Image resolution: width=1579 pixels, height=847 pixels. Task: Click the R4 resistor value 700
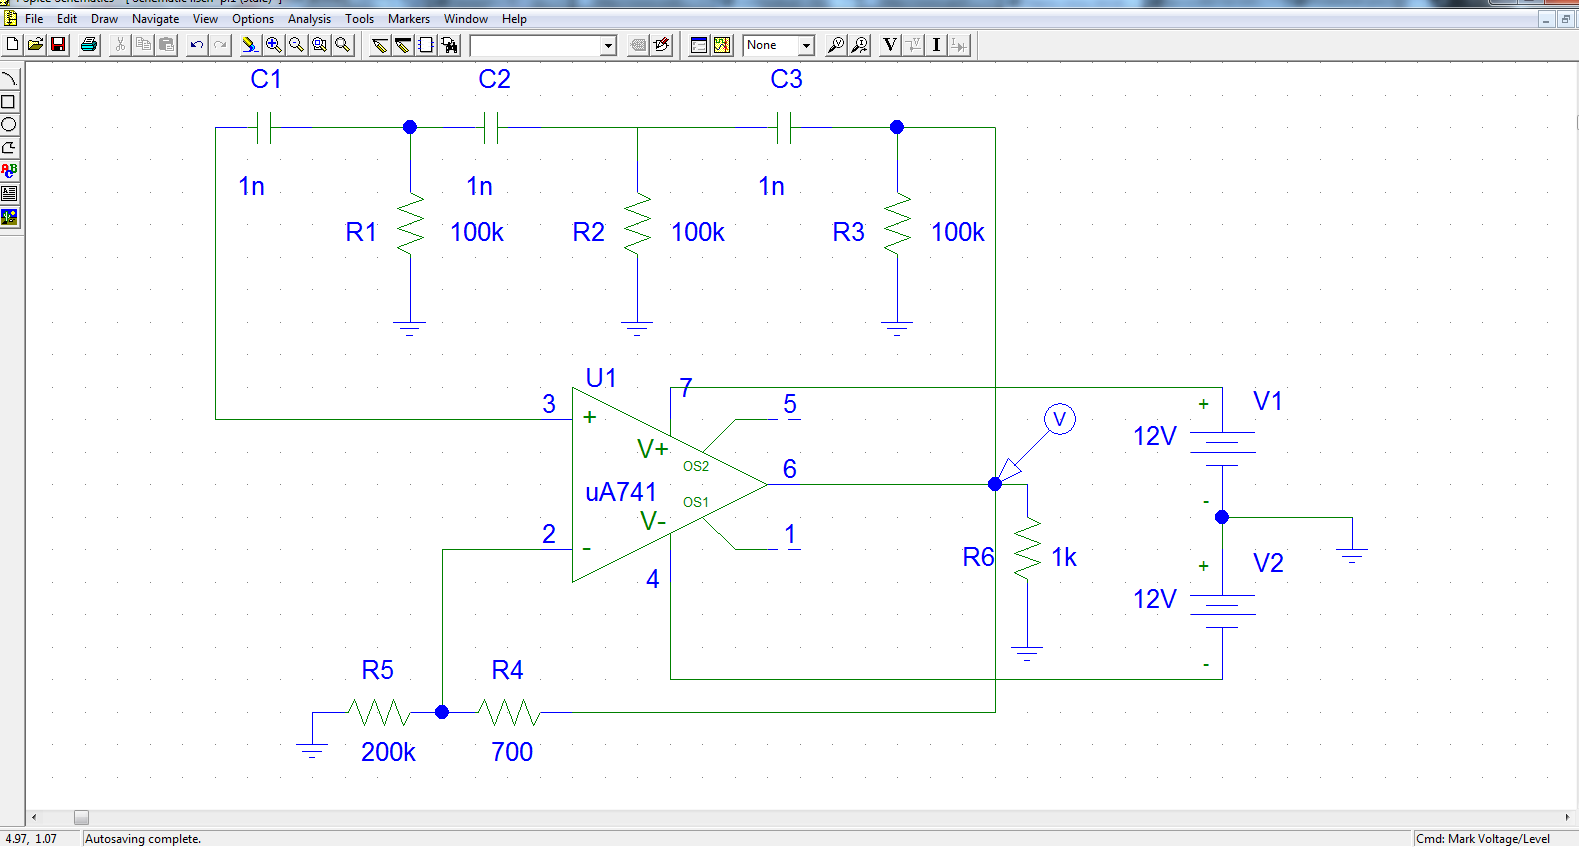click(x=512, y=752)
